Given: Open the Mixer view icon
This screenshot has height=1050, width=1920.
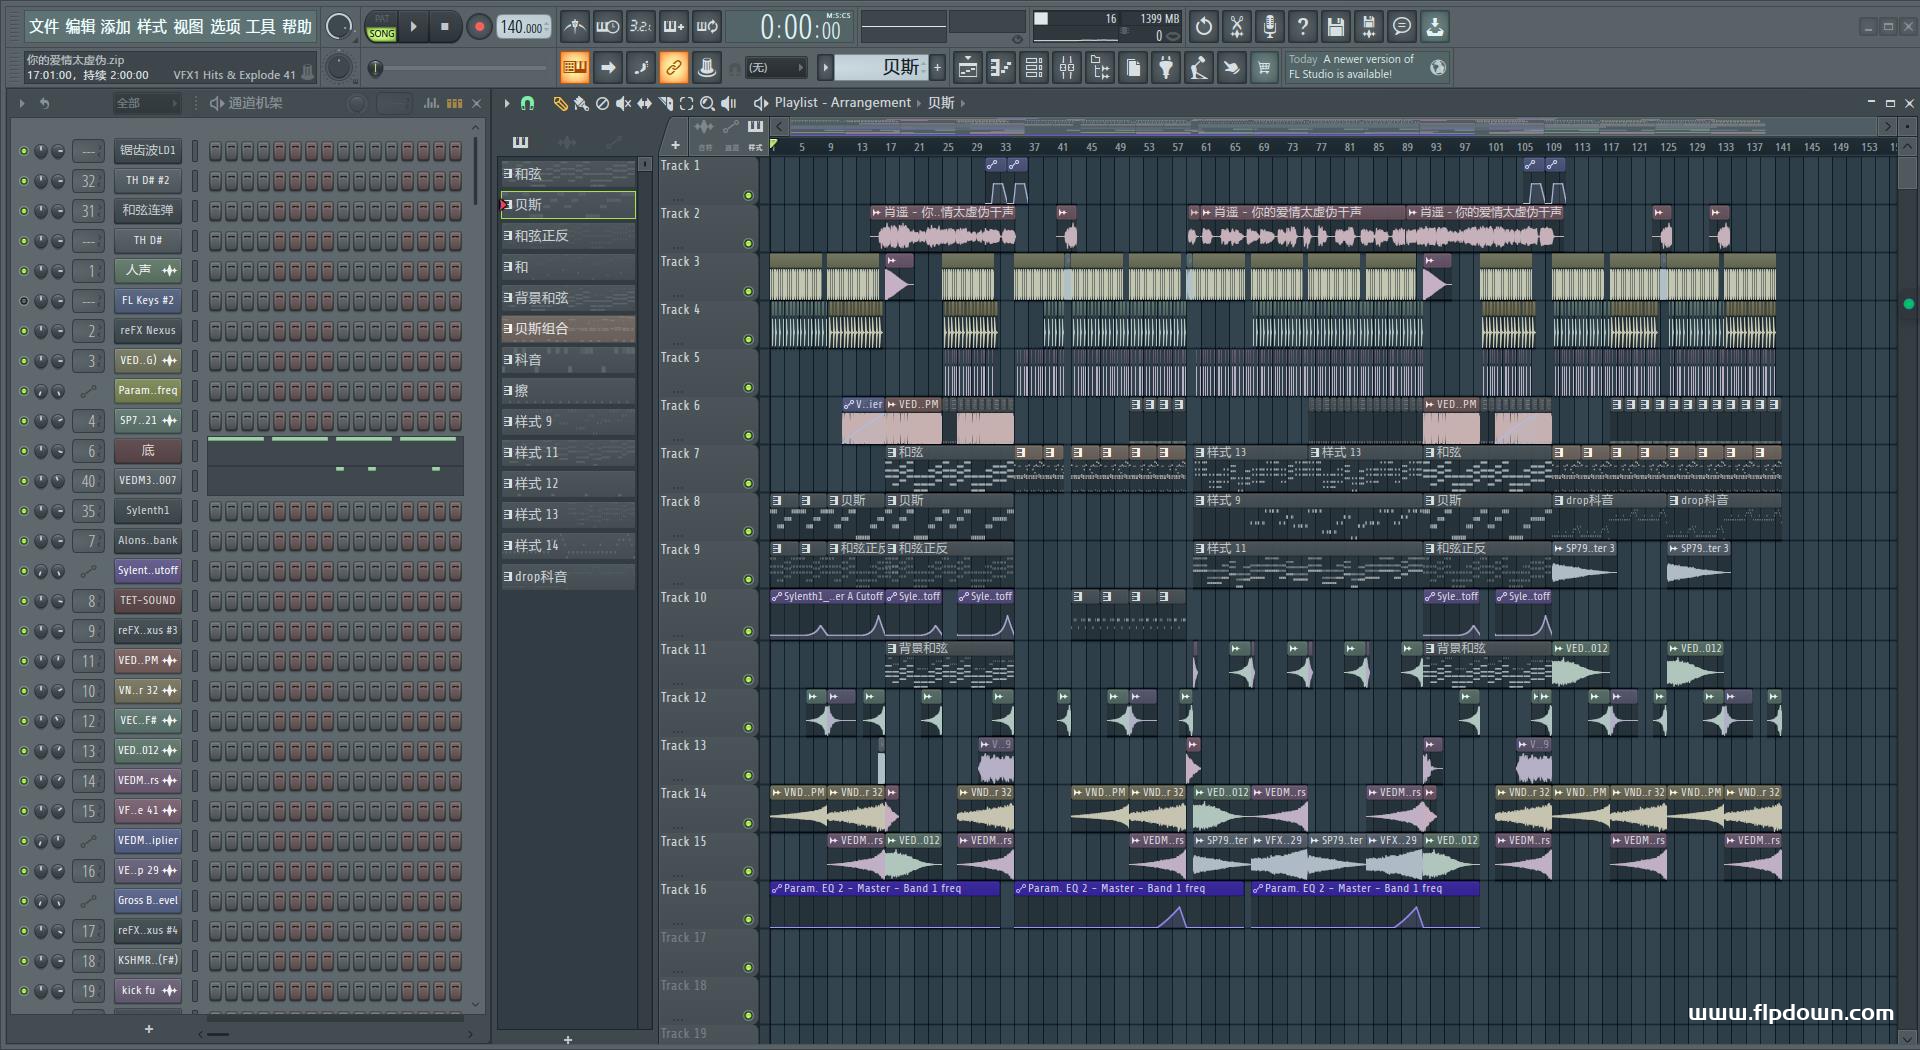Looking at the screenshot, I should pos(1067,68).
